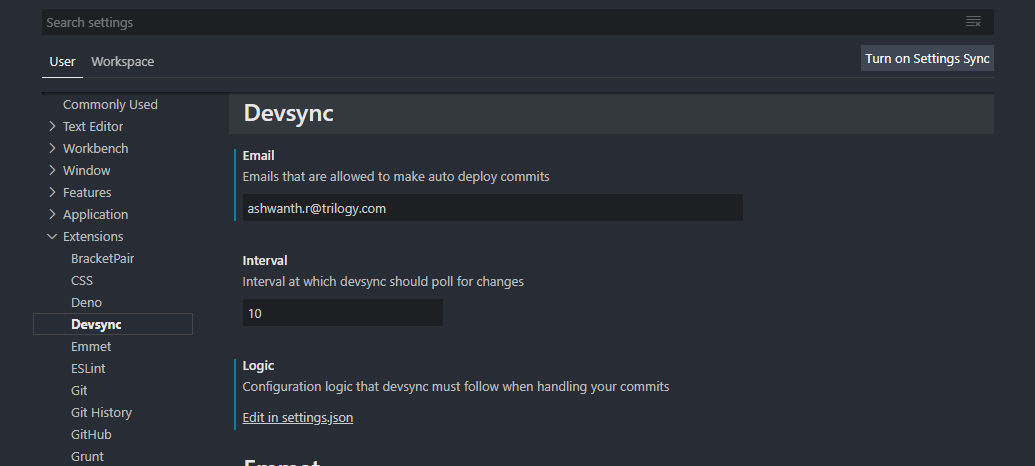Open BracketPair extension settings
This screenshot has height=466, width=1035.
pyautogui.click(x=102, y=259)
